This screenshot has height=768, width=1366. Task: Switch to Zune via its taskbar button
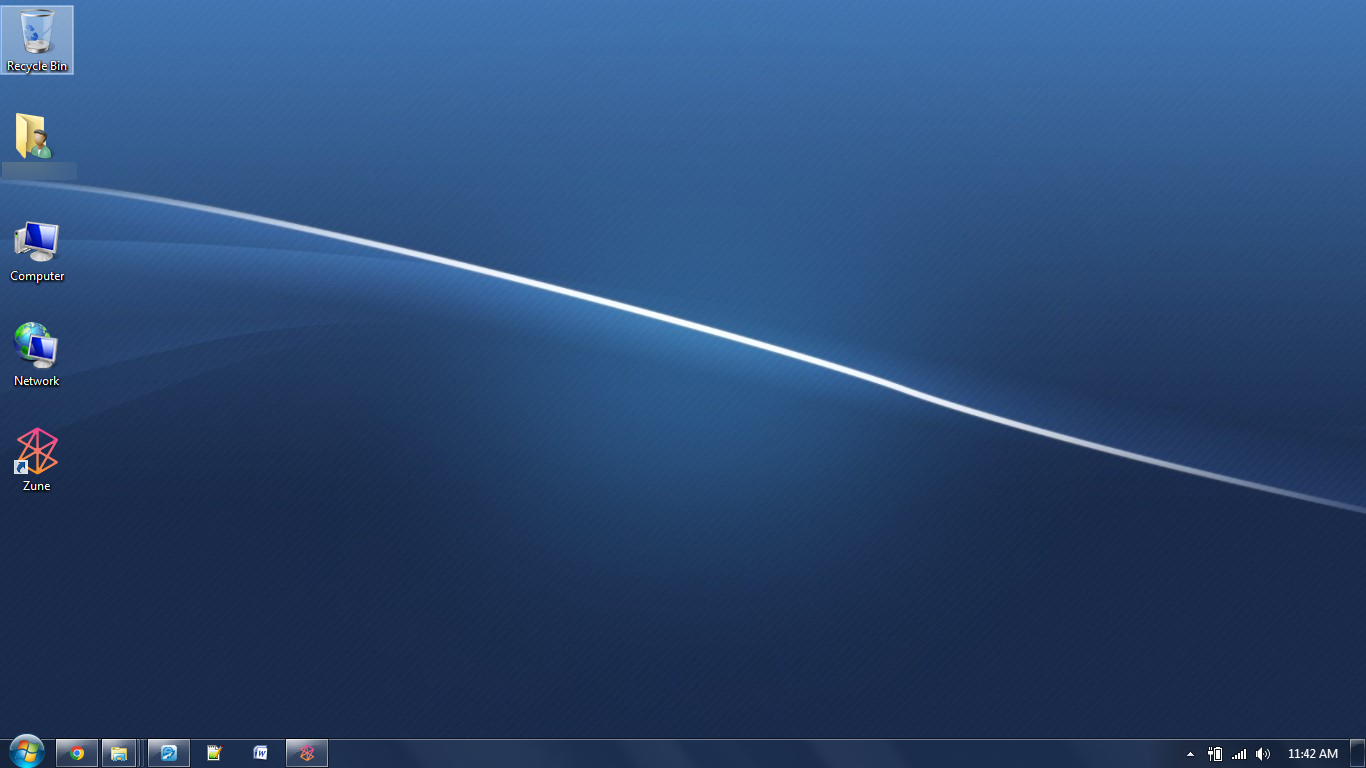click(307, 753)
